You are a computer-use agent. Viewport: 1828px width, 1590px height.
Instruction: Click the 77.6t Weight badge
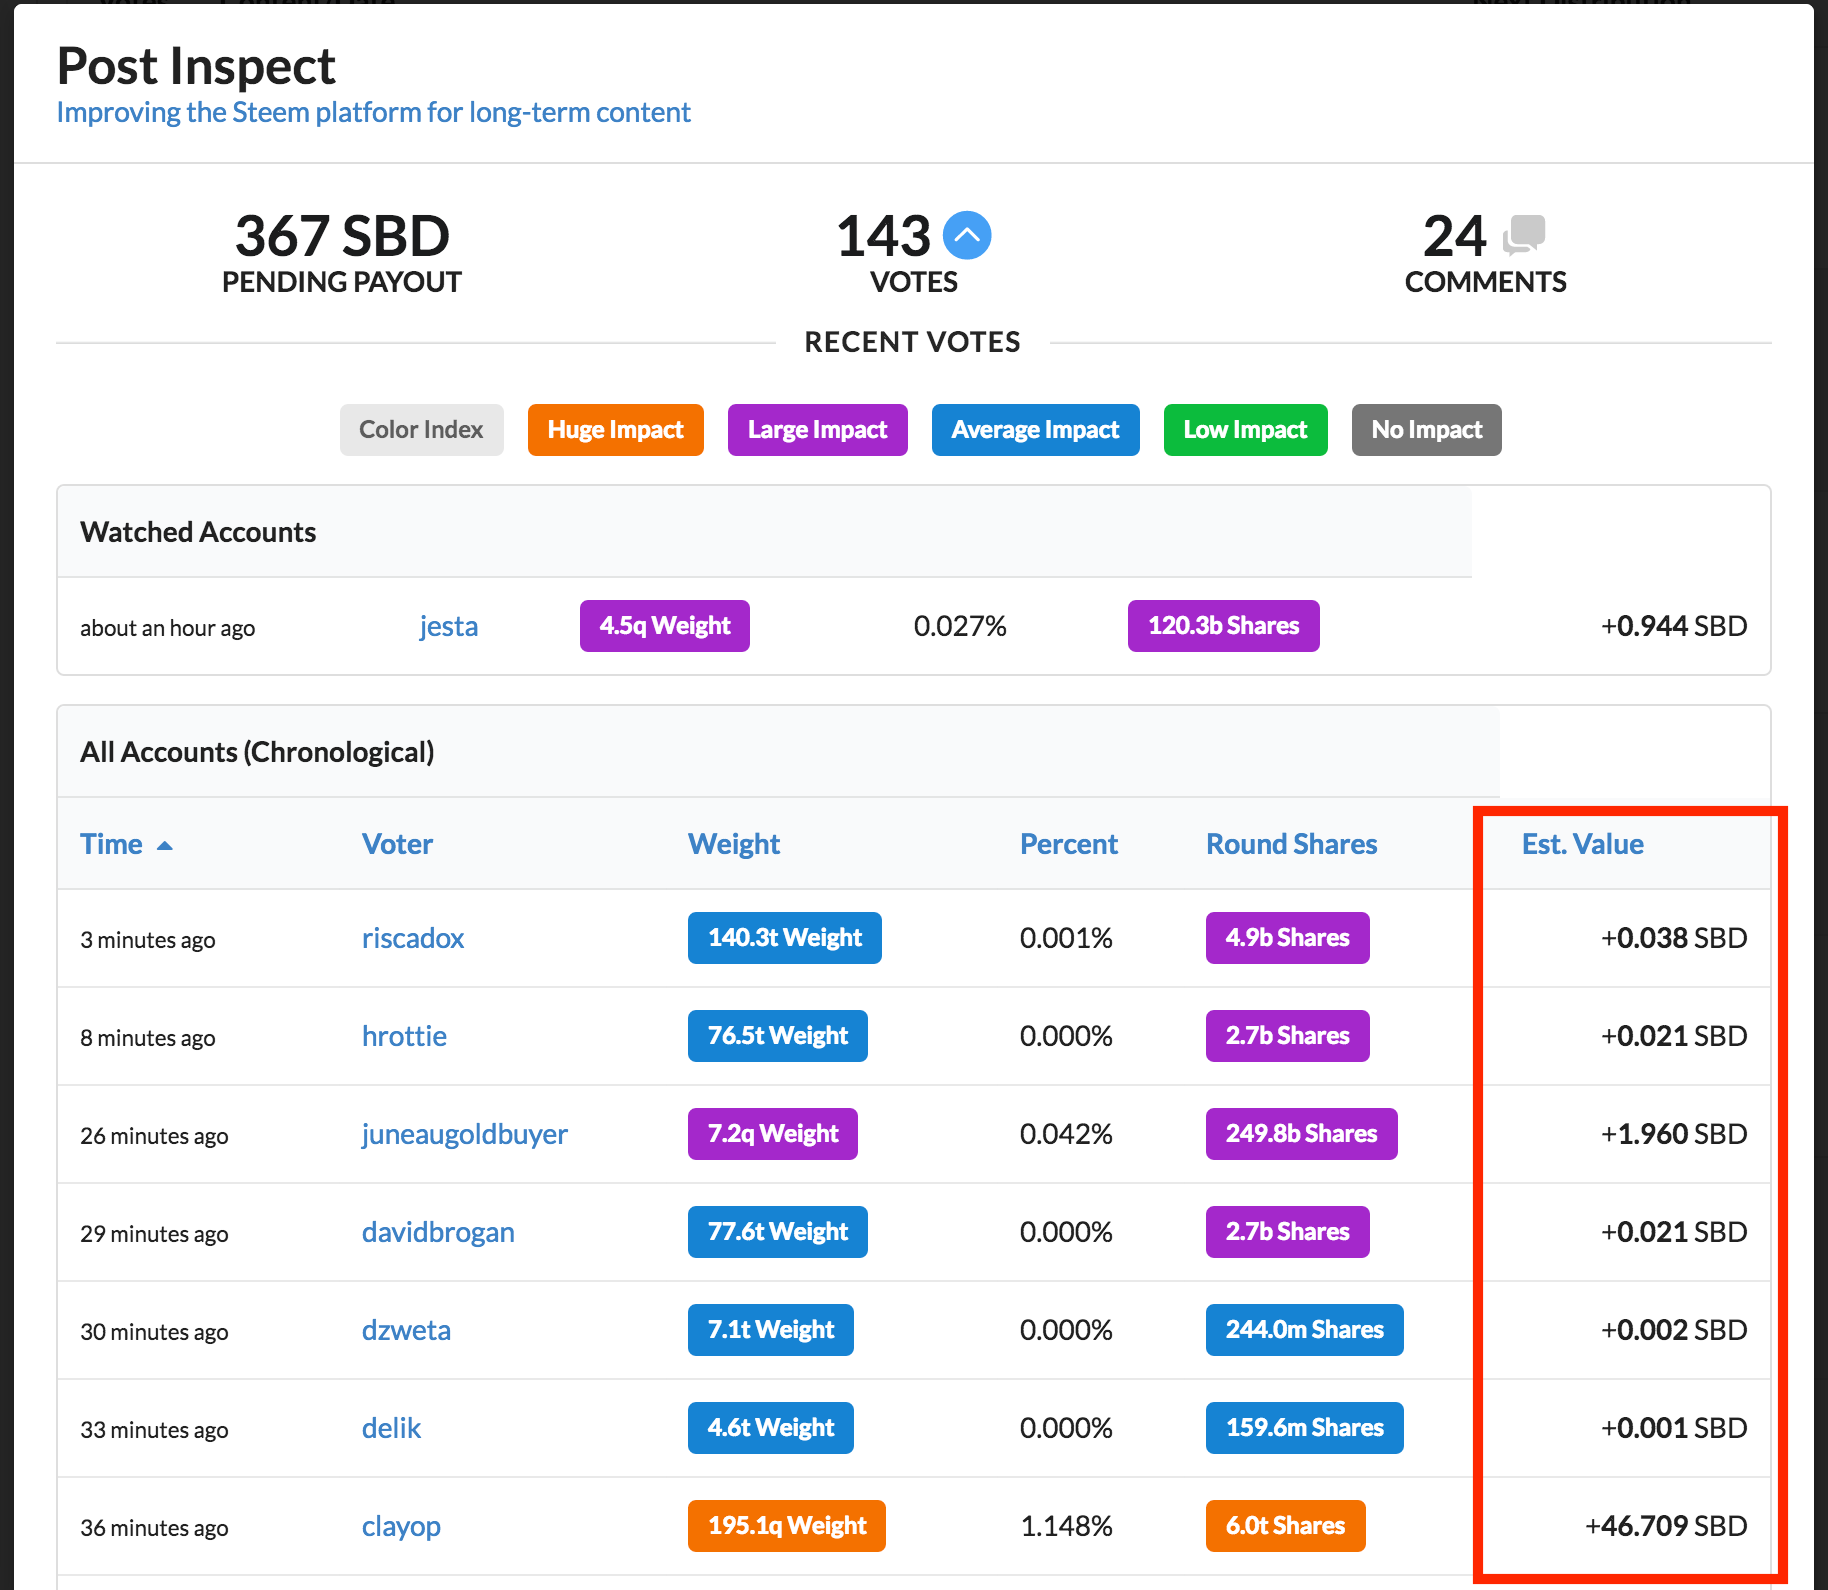coord(777,1232)
